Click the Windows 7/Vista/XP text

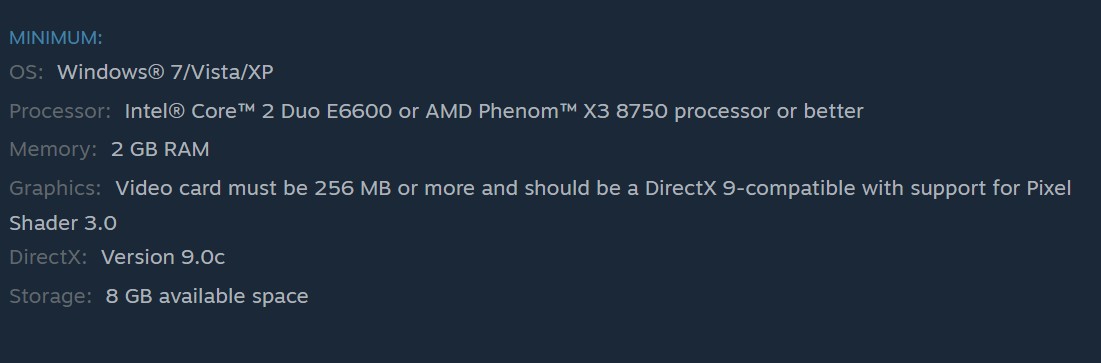[165, 72]
